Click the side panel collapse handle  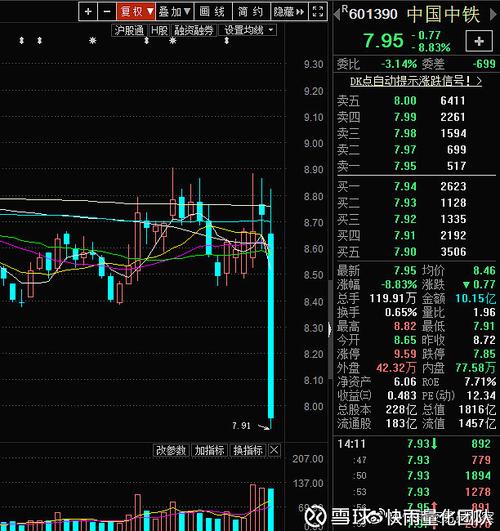coord(330,329)
